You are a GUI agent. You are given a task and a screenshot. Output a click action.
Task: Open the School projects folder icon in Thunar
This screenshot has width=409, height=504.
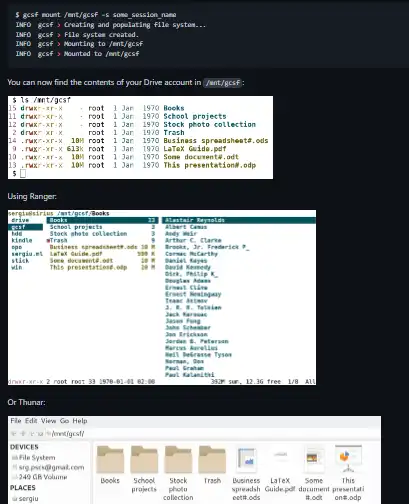[x=144, y=460]
